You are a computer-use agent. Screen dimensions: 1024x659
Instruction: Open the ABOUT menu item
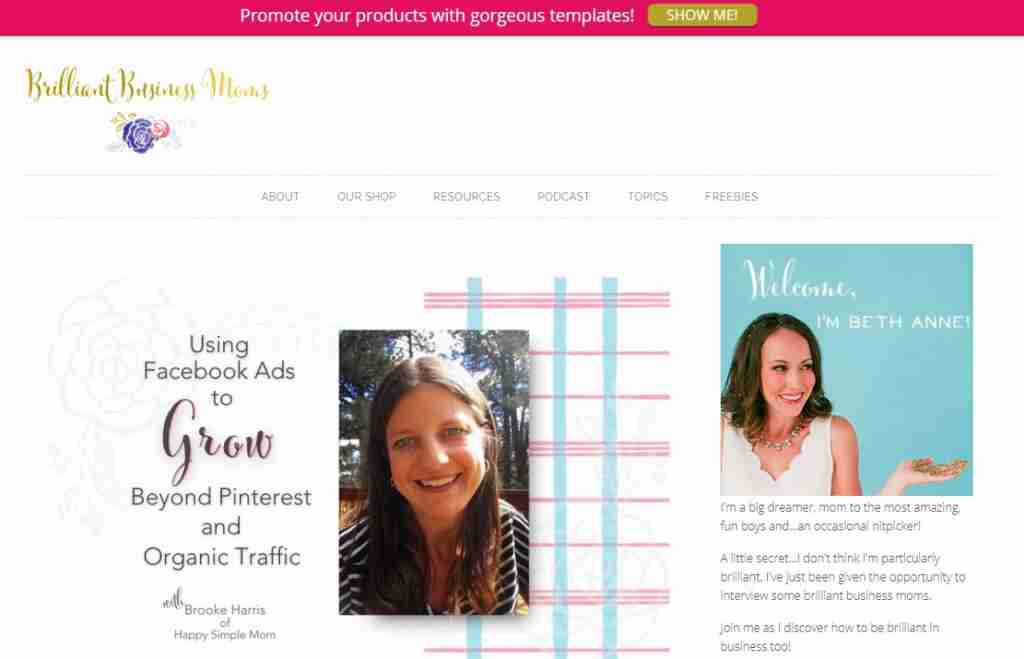point(280,197)
